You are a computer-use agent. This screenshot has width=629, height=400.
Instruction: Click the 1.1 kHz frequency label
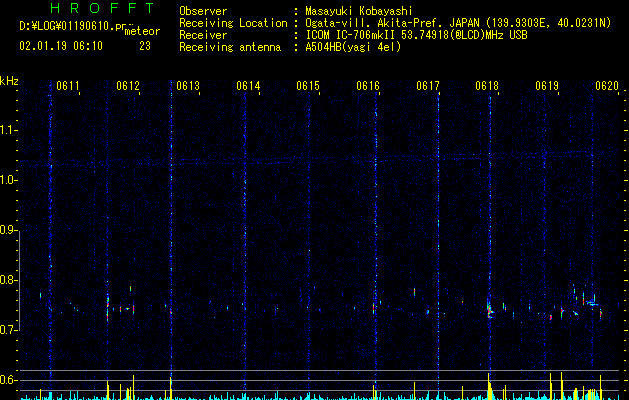coord(8,130)
